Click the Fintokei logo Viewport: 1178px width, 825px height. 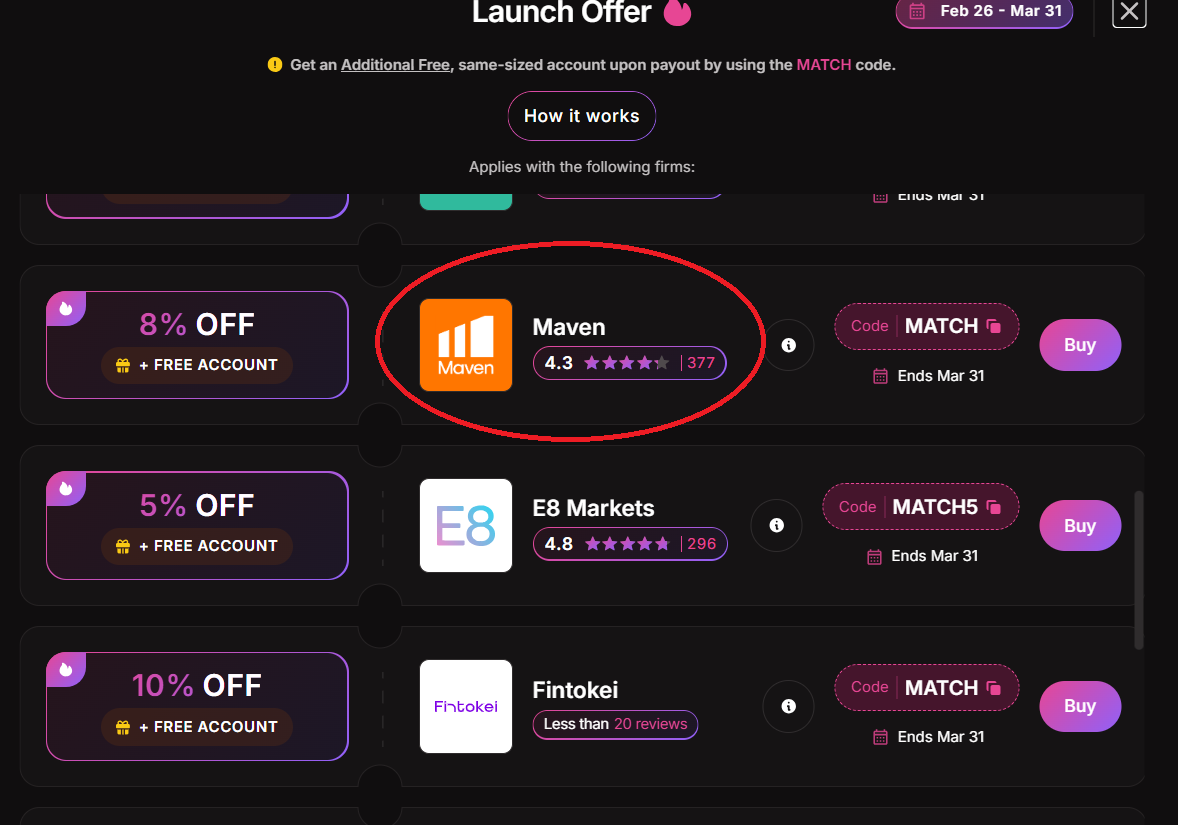(466, 706)
